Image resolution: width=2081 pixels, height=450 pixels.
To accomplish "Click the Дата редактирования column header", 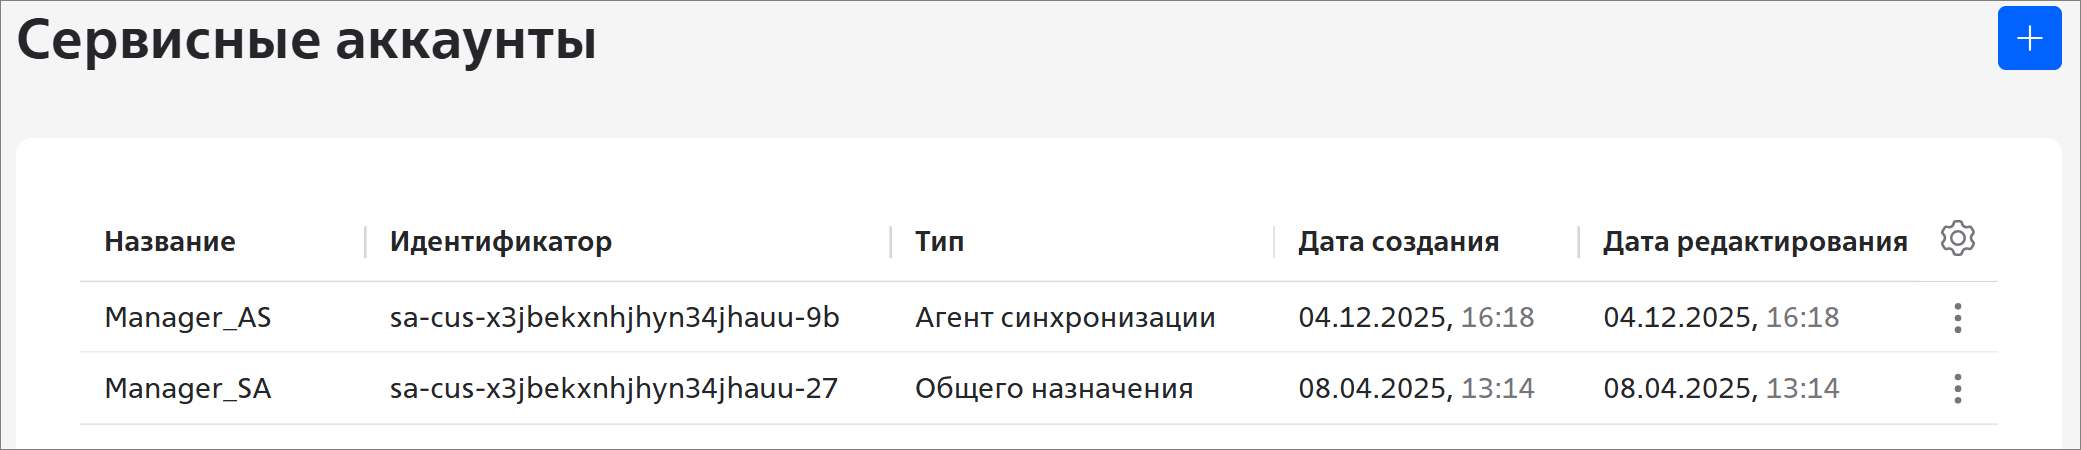I will click(1755, 242).
